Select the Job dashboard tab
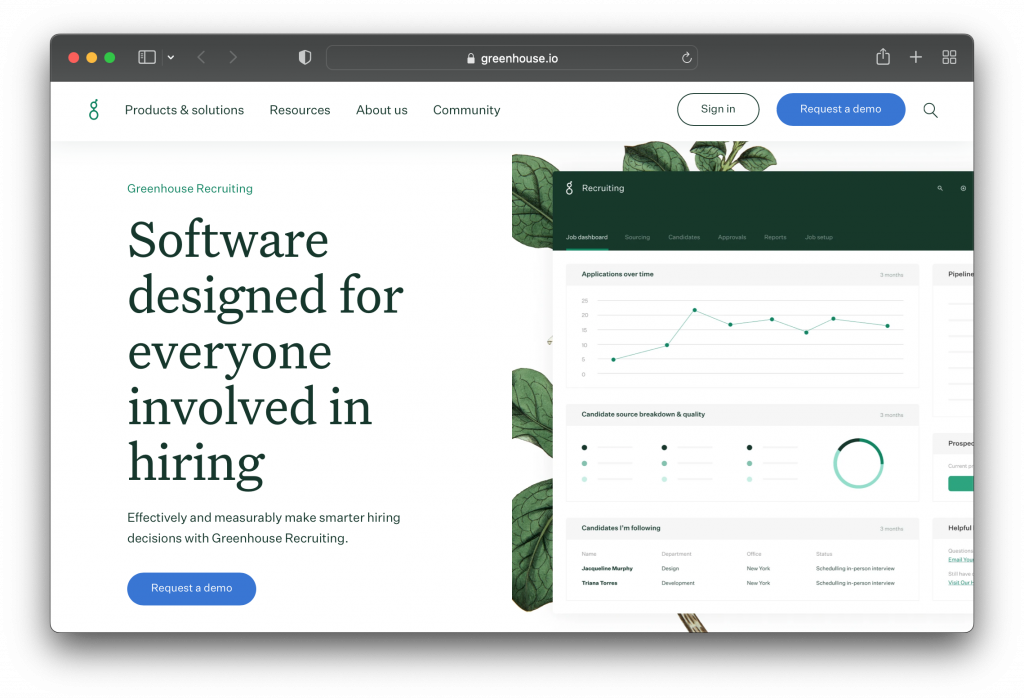 [586, 237]
